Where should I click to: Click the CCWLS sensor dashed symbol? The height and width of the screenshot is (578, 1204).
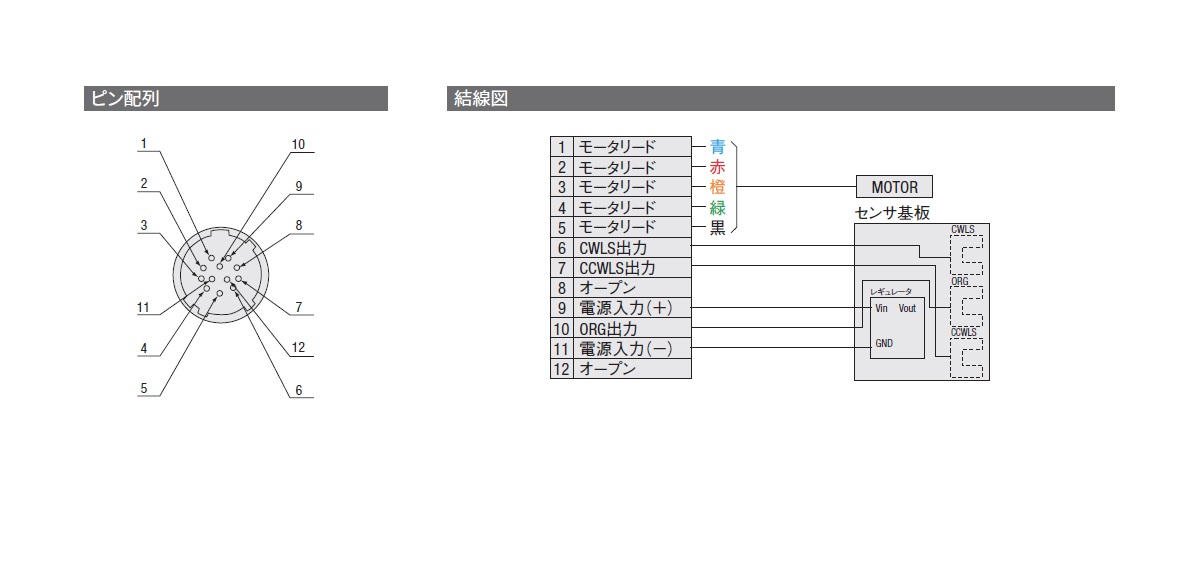tap(966, 356)
